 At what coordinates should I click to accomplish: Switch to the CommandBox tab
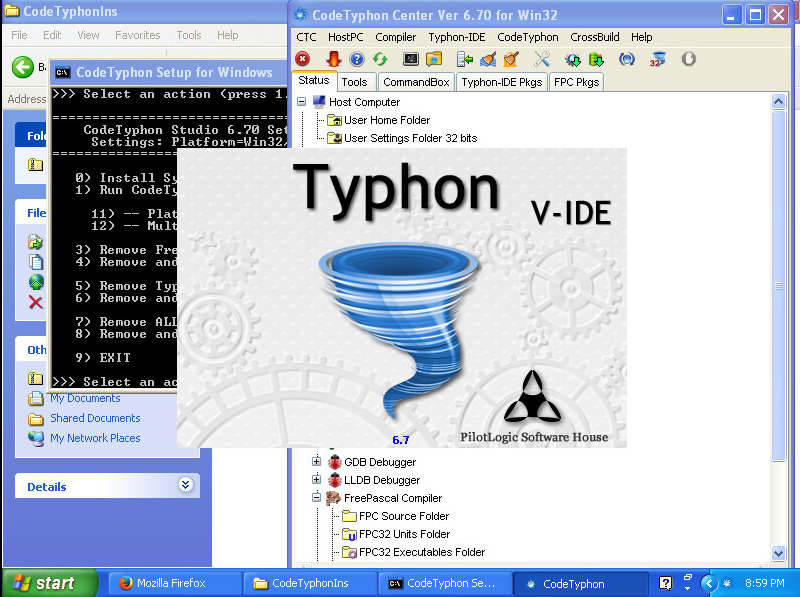(416, 82)
